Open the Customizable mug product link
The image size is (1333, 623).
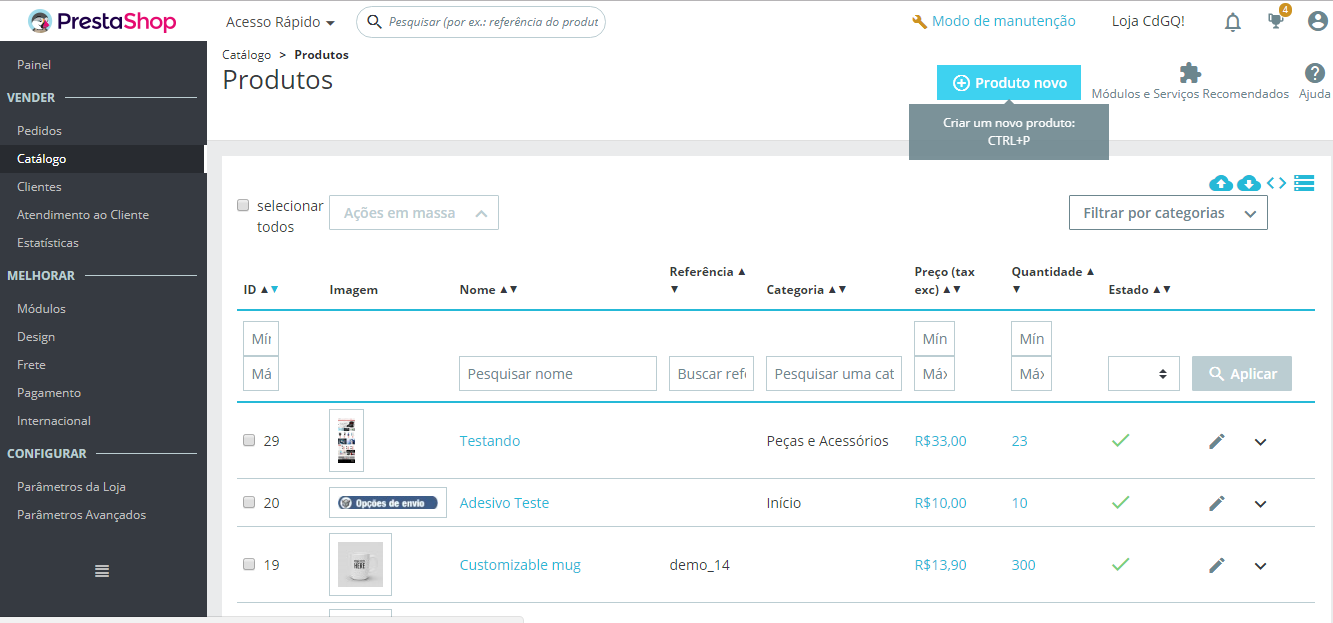click(x=520, y=565)
